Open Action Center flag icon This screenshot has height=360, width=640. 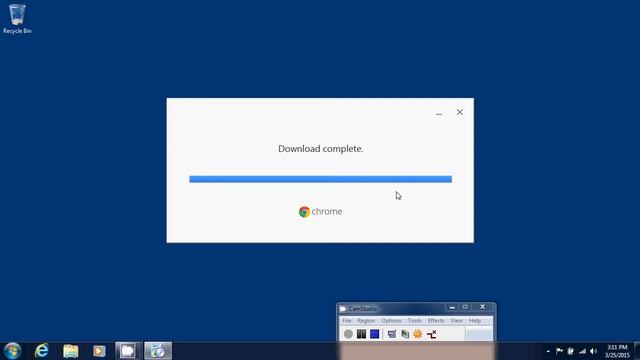(559, 351)
